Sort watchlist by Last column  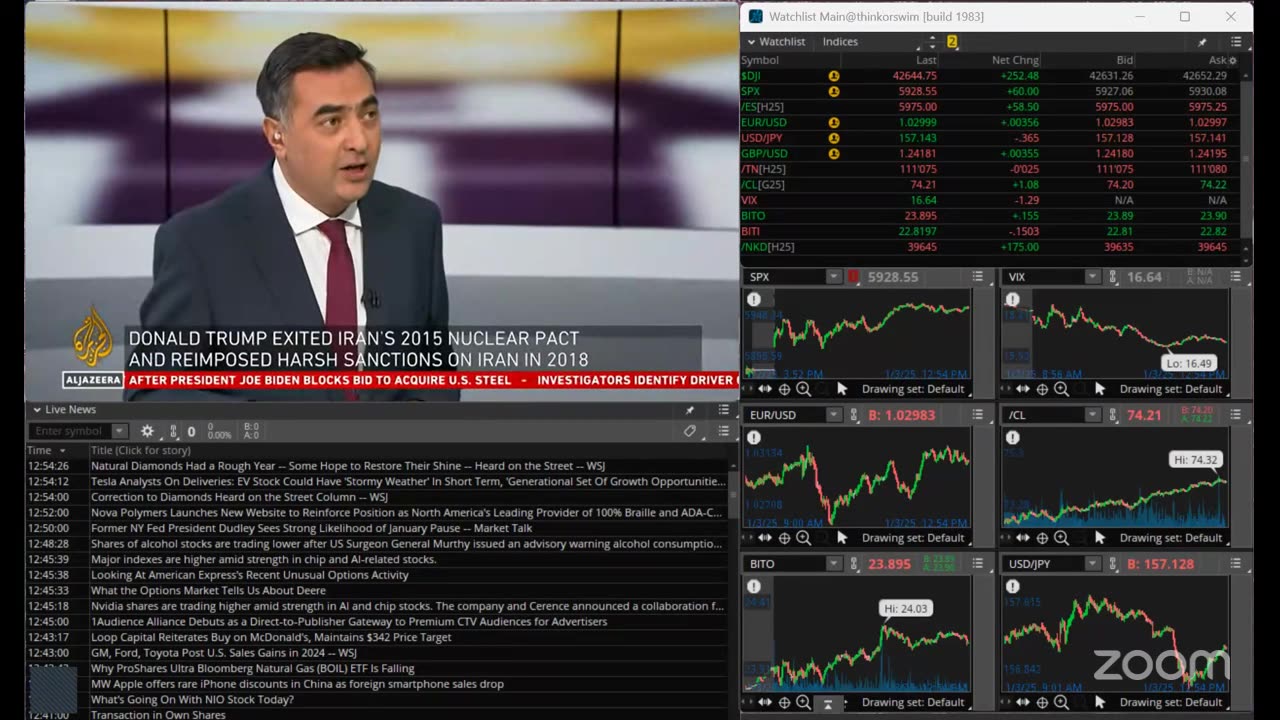[926, 60]
